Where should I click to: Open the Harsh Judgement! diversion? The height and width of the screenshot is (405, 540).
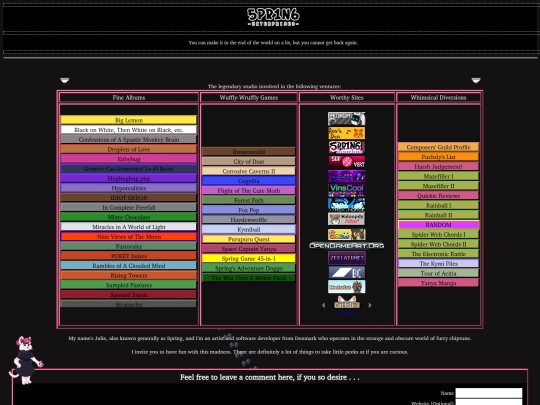438,166
